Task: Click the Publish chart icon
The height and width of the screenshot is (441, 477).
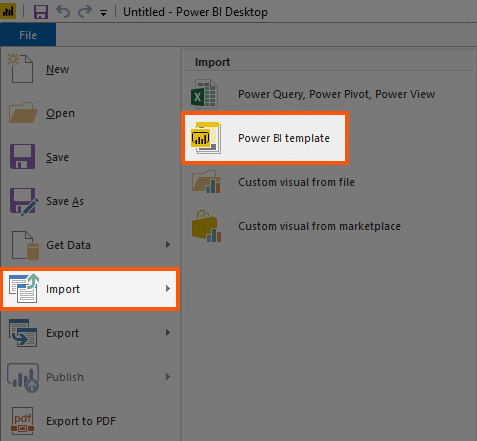Action: pos(23,377)
